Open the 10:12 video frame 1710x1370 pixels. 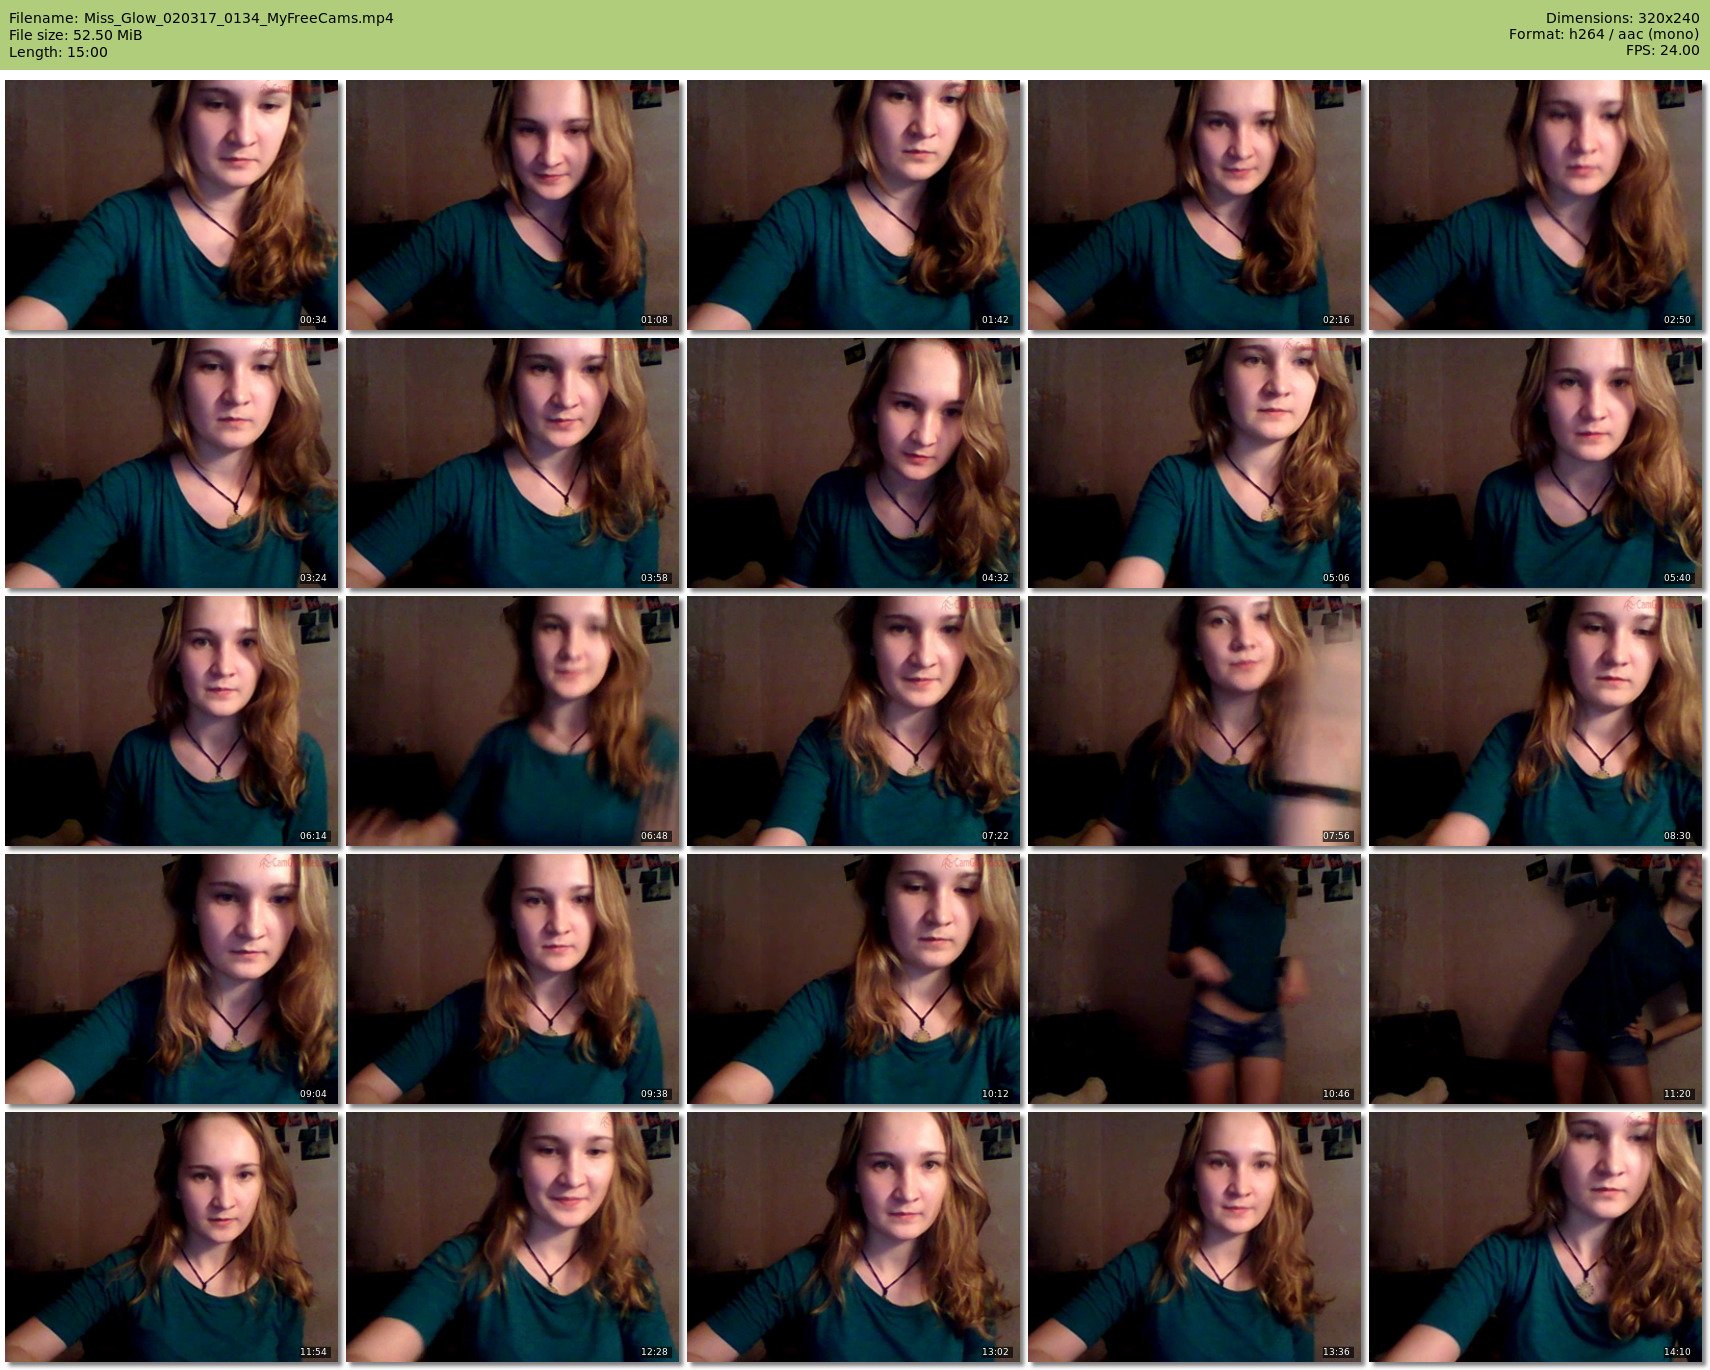pos(854,979)
